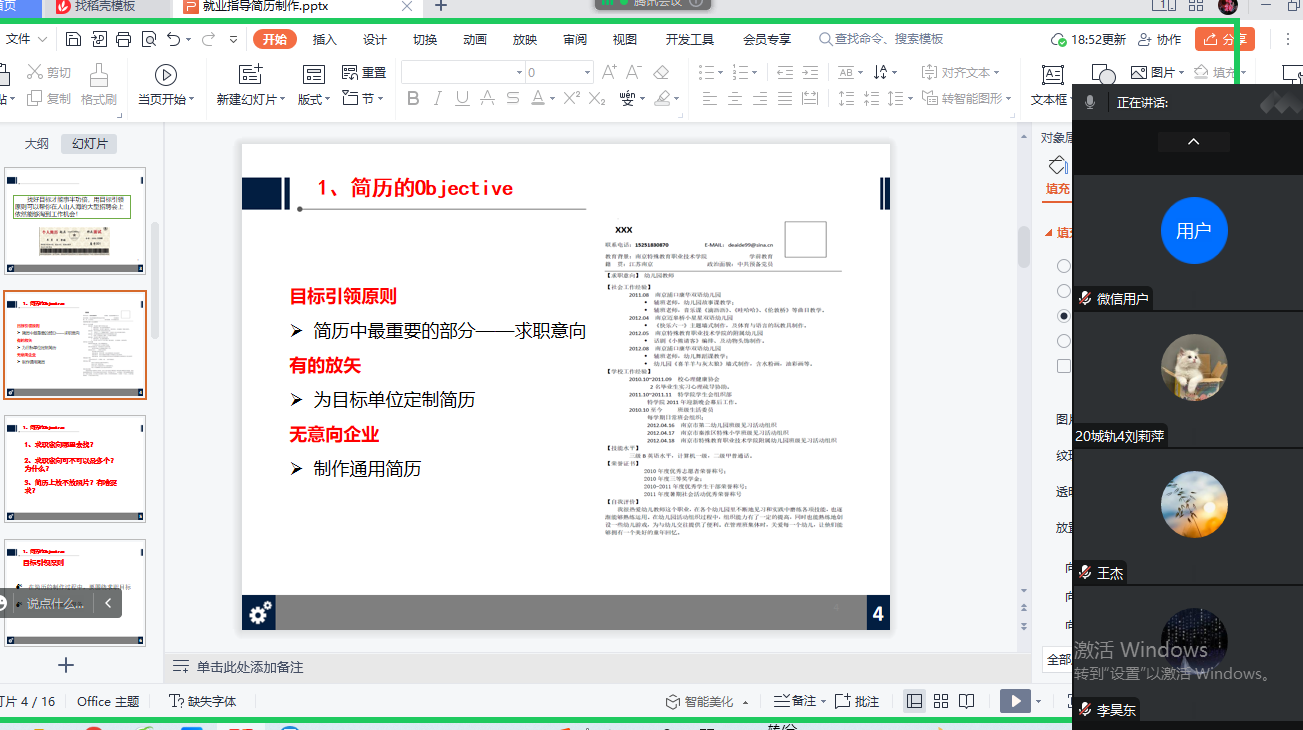The width and height of the screenshot is (1303, 730).
Task: Click the orange Share (分享) button
Action: tap(1223, 39)
